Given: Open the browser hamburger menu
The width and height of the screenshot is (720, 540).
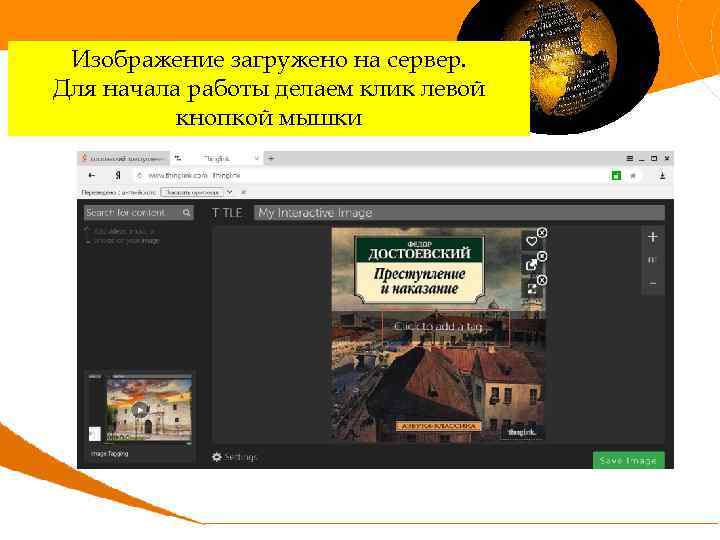Looking at the screenshot, I should click(630, 158).
